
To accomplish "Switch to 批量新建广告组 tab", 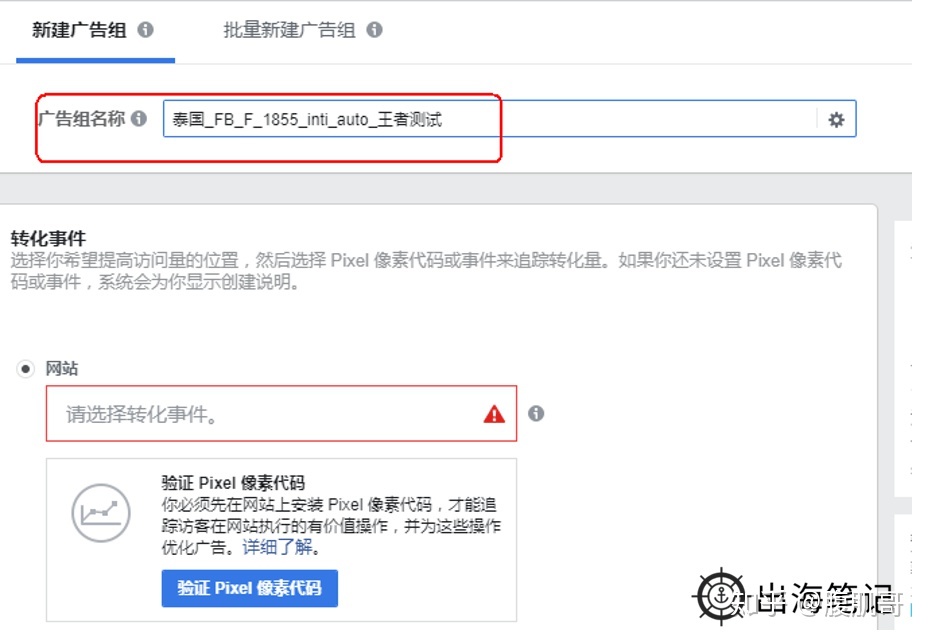I will pyautogui.click(x=289, y=30).
